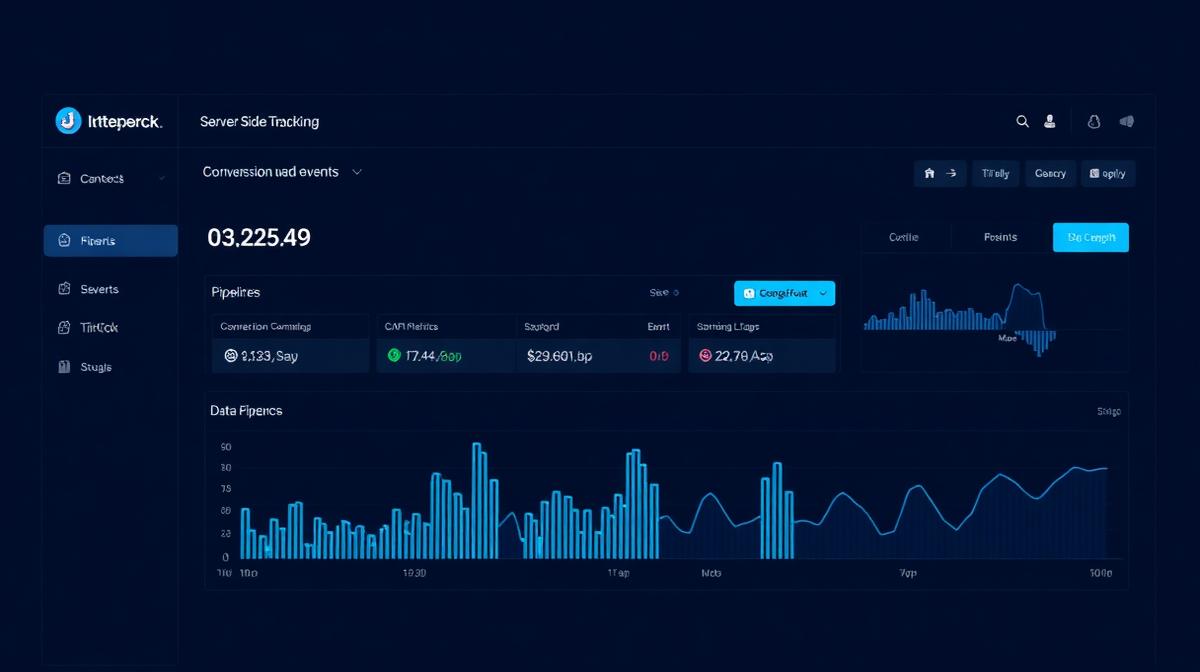Switch to the Fosints tab
The height and width of the screenshot is (672, 1200).
(x=1000, y=237)
